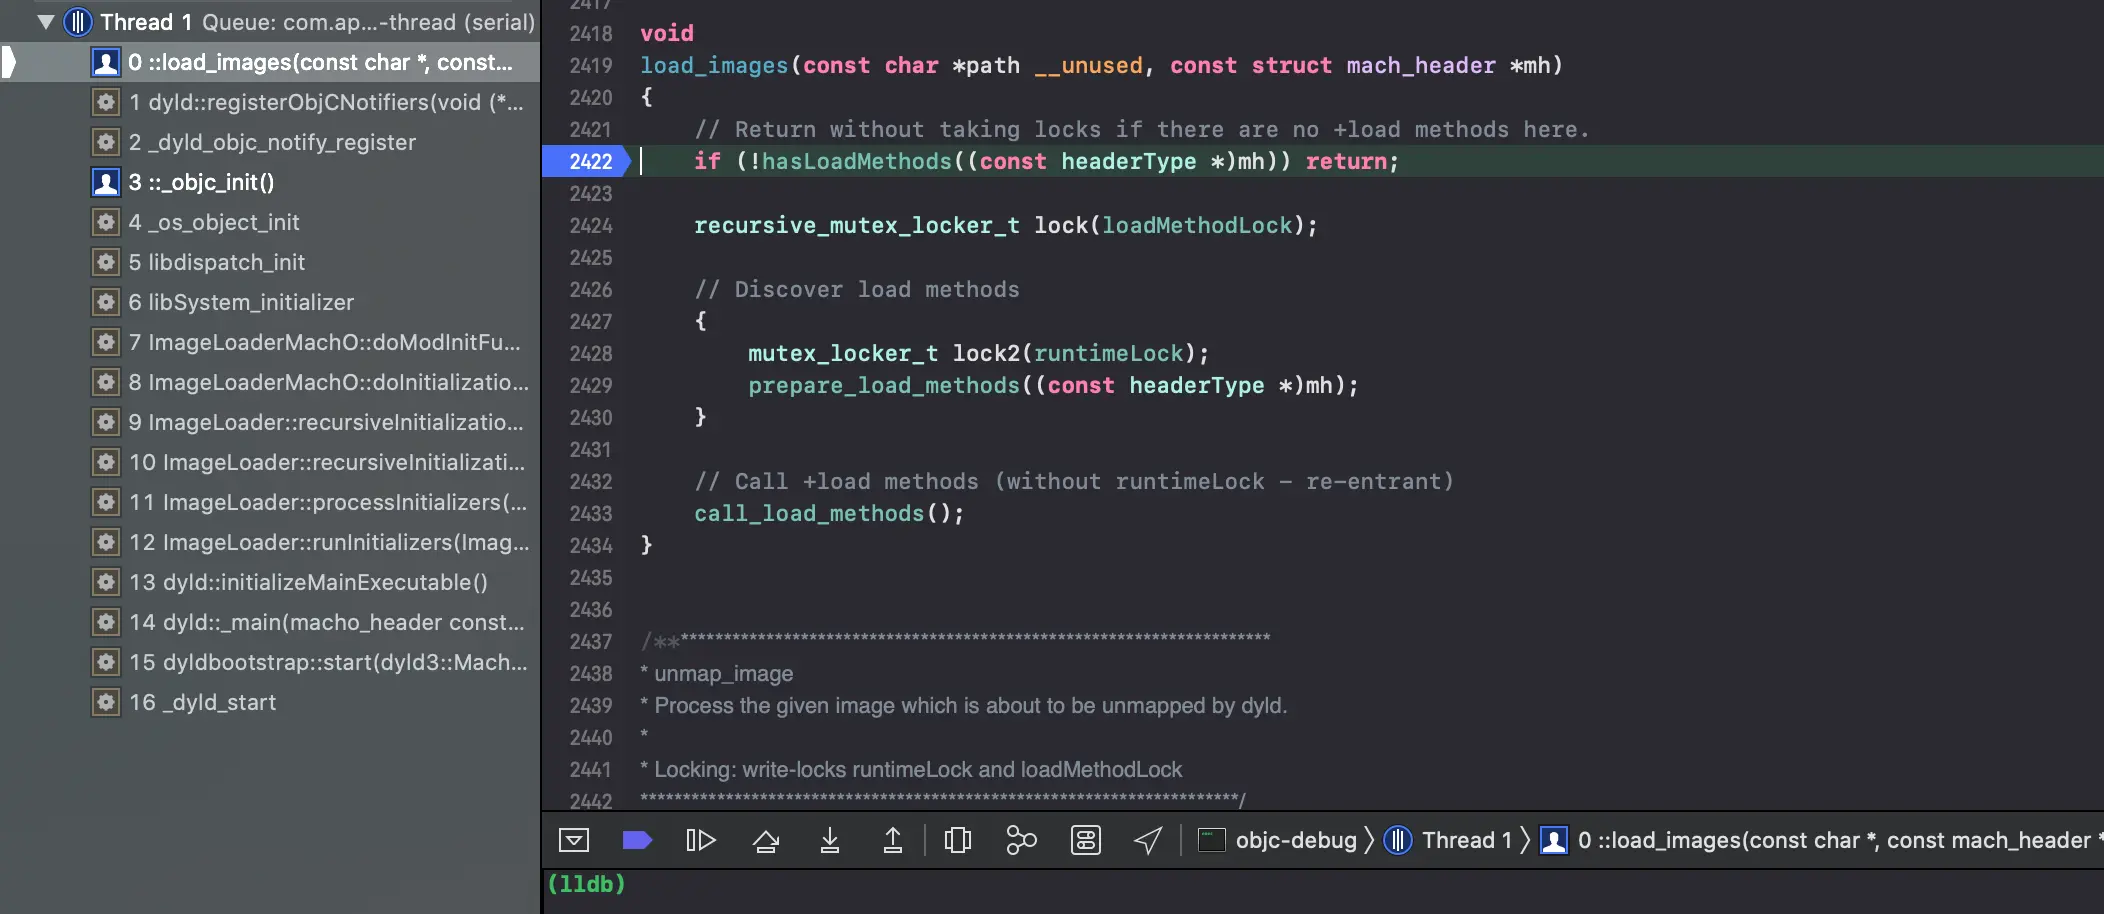Select frame 14 dyld::_main

point(270,622)
